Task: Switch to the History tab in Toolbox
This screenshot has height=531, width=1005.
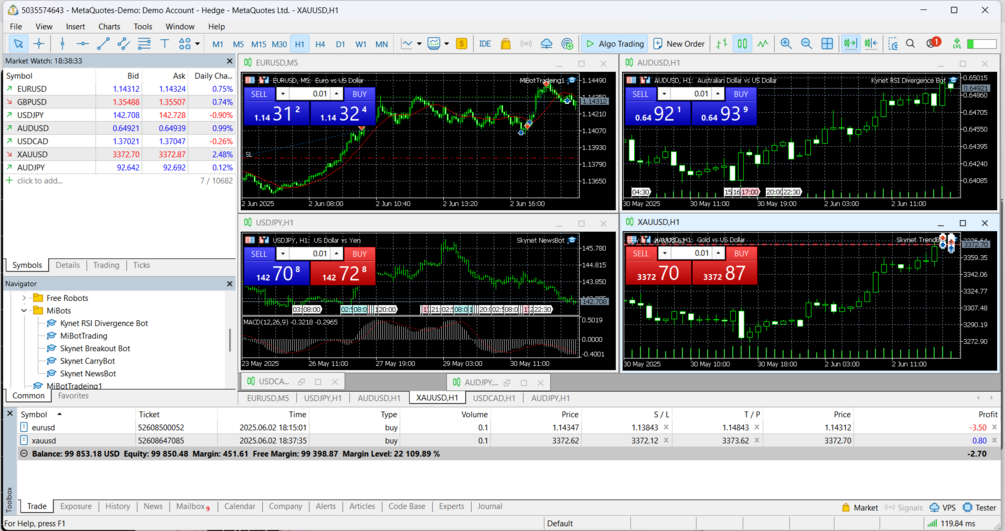Action: (x=117, y=506)
